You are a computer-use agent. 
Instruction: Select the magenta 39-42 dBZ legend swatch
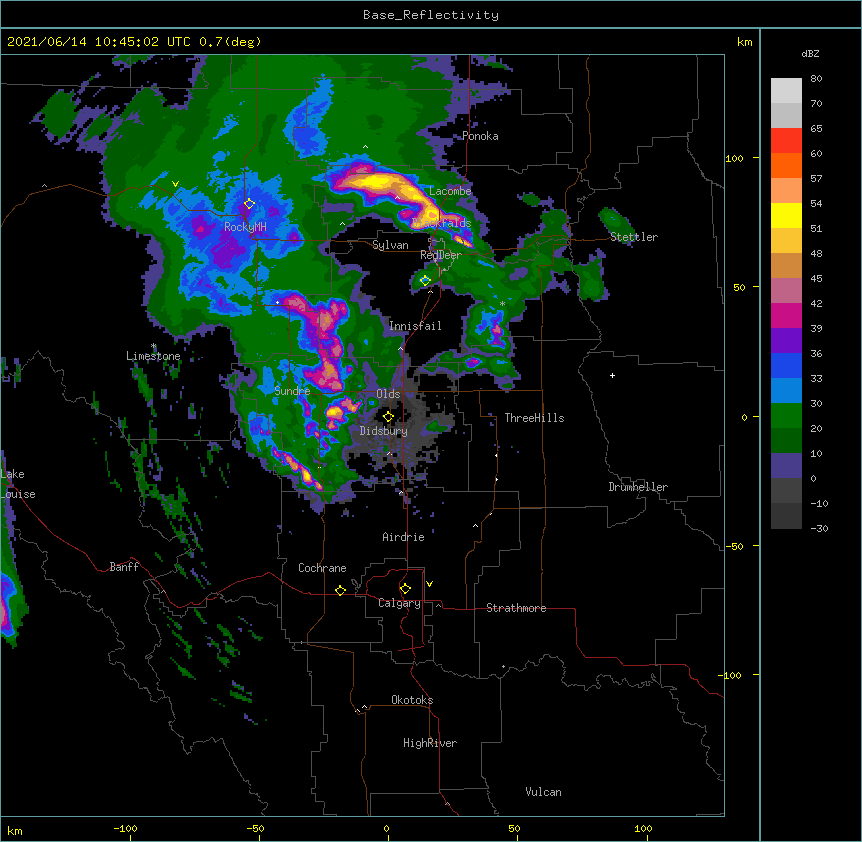click(x=786, y=316)
